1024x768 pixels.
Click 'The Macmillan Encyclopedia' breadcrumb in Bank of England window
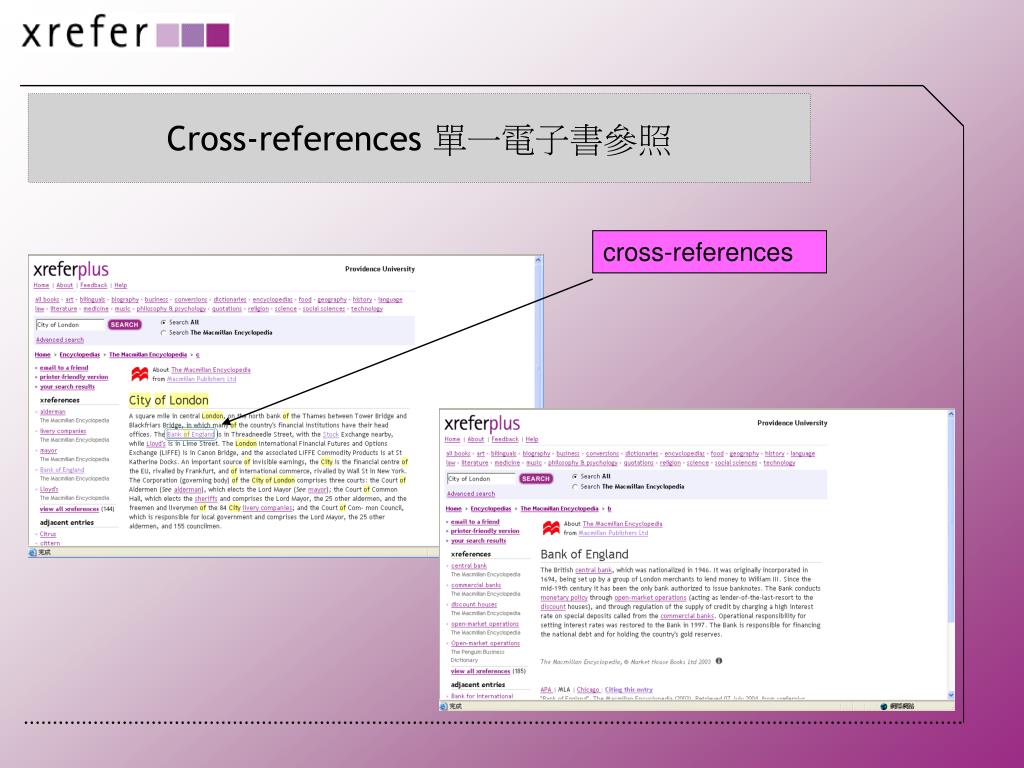point(560,509)
